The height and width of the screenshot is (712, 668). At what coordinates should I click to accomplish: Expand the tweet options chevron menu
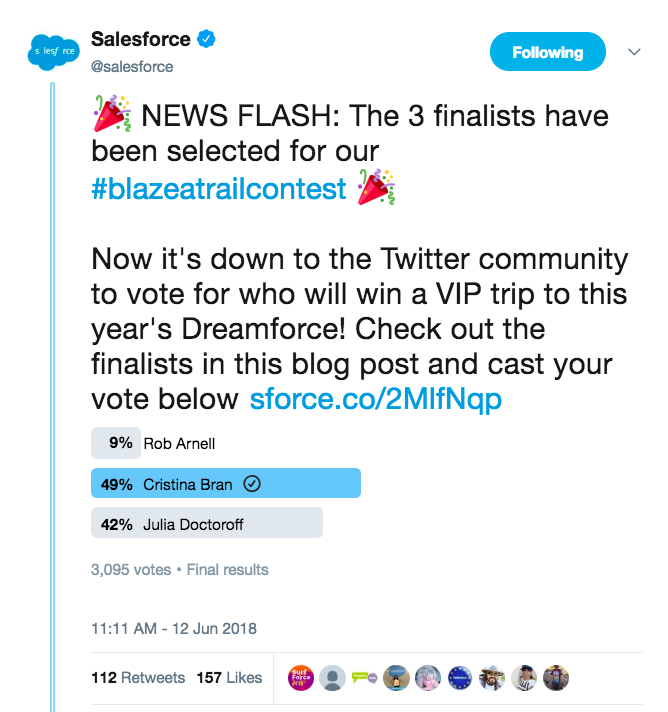[x=633, y=52]
